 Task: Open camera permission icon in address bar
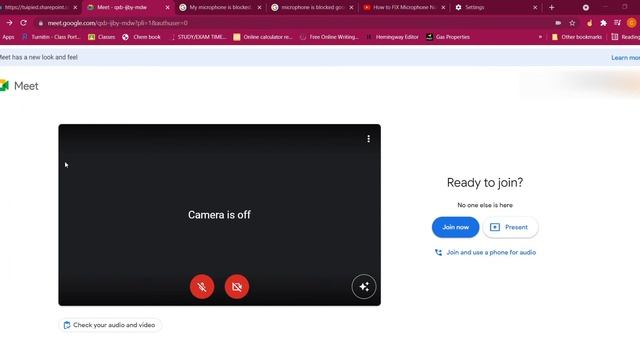558,23
